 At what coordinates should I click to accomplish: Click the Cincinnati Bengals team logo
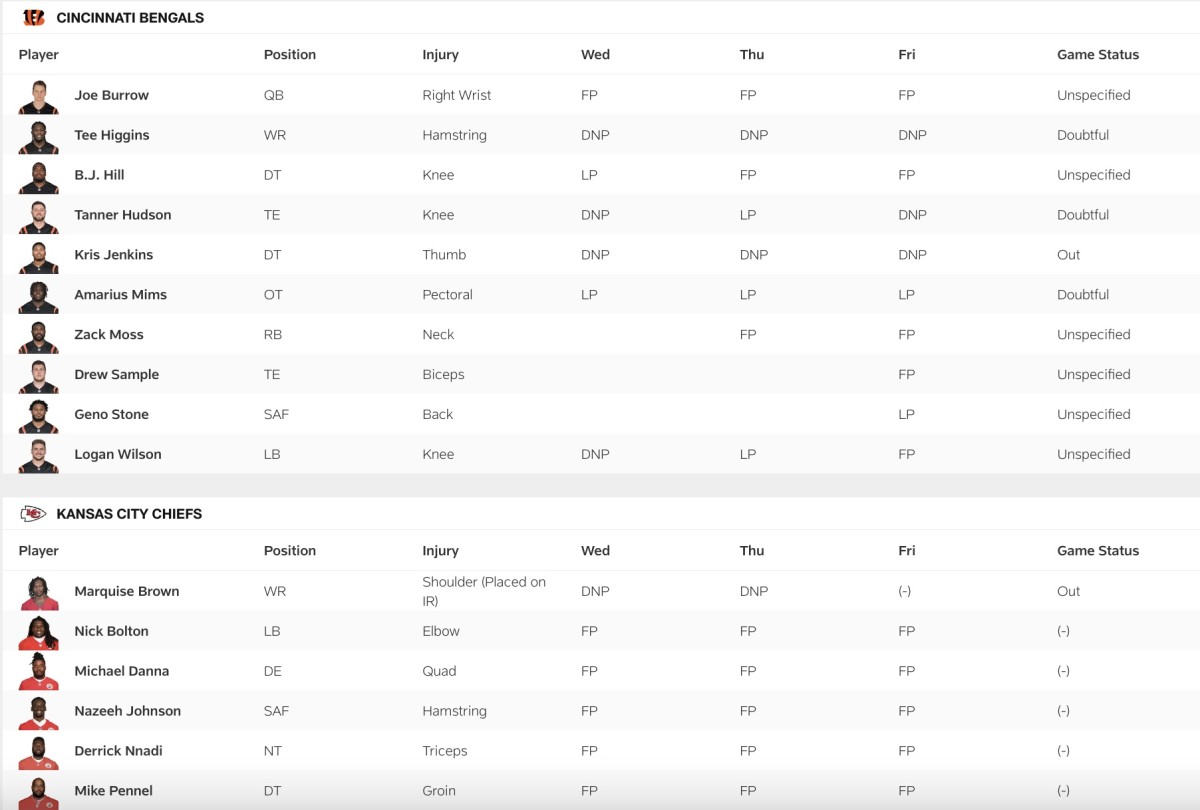tap(34, 18)
